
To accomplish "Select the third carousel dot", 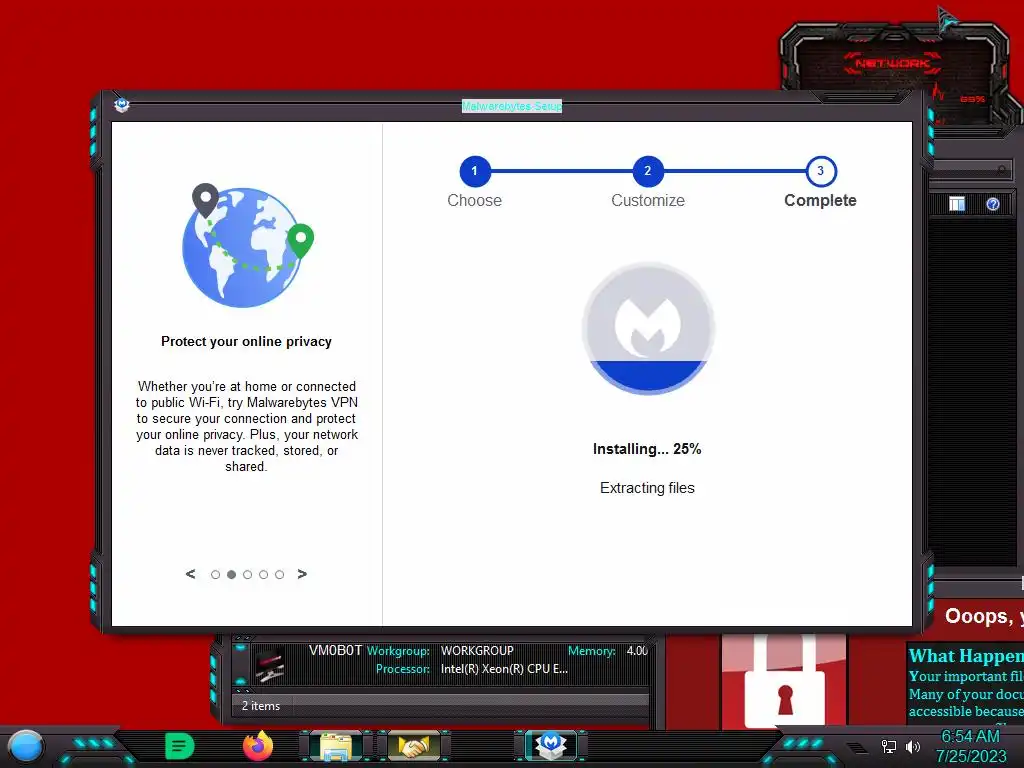I will coord(248,575).
